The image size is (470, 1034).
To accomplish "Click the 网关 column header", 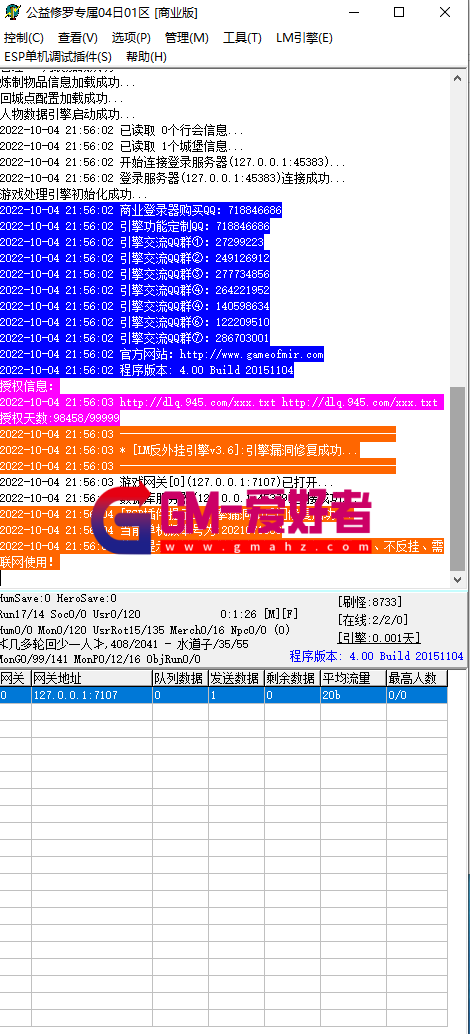I will [15, 678].
